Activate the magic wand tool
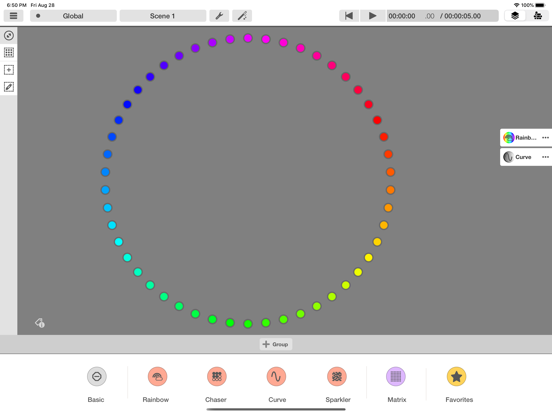The image size is (552, 414). [242, 16]
